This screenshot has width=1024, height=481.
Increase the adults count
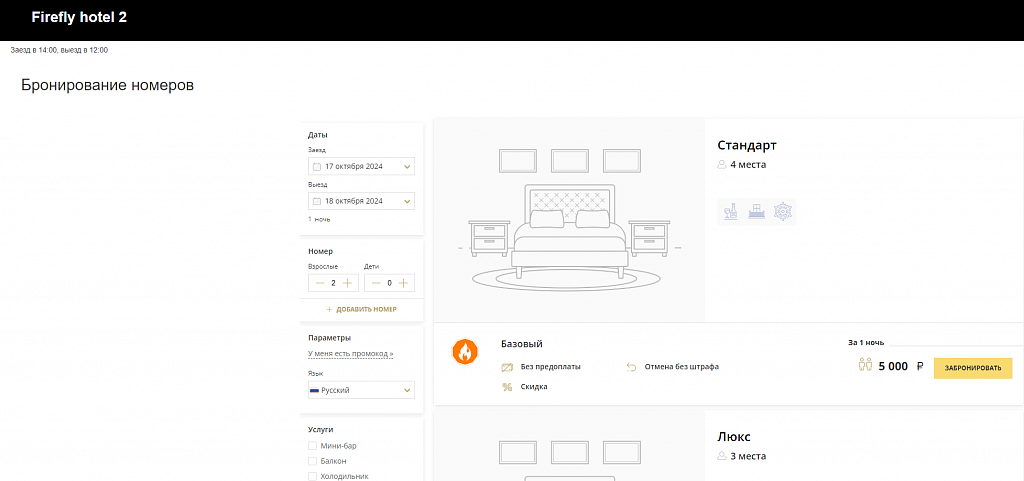coord(347,283)
